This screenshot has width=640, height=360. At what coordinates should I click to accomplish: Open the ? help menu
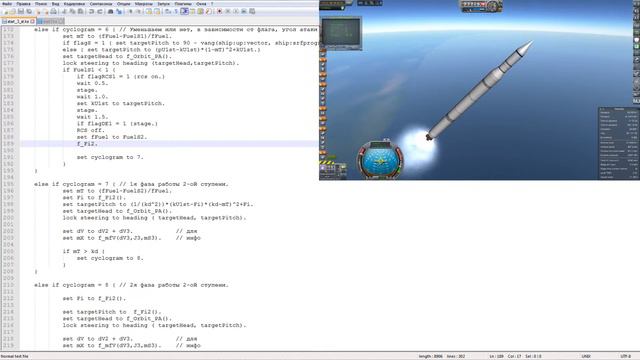212,4
